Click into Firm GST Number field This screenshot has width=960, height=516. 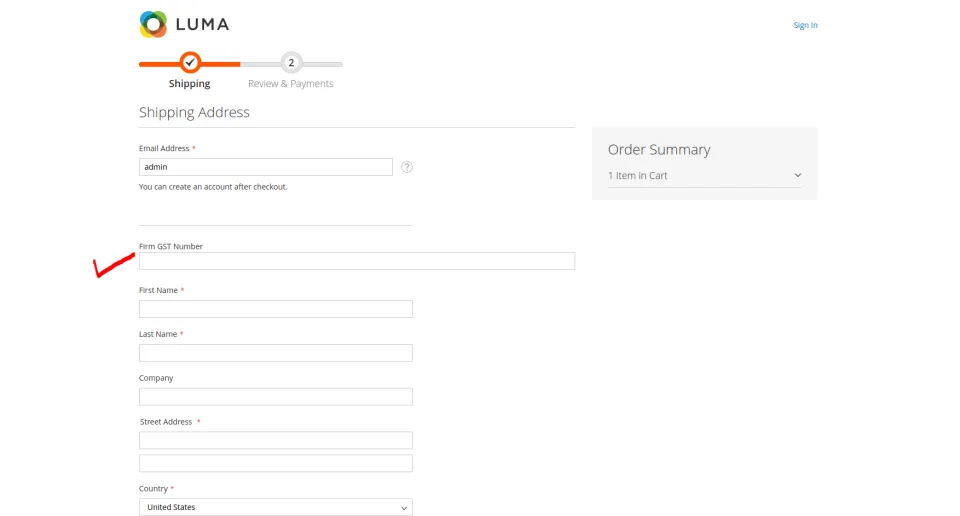[357, 261]
